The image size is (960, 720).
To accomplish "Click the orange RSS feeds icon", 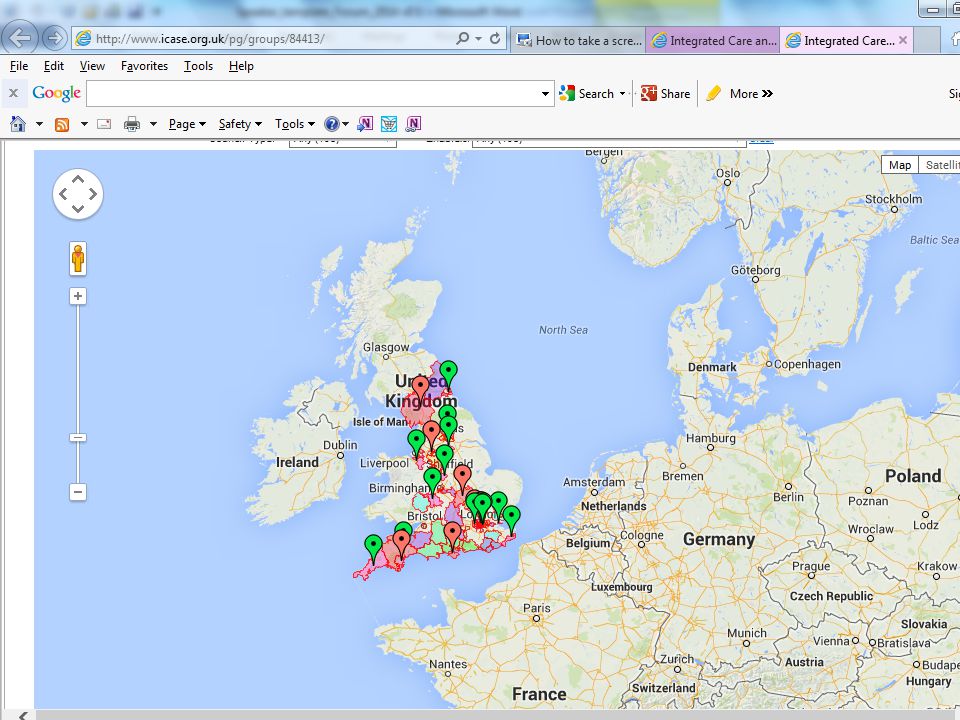I will 62,124.
